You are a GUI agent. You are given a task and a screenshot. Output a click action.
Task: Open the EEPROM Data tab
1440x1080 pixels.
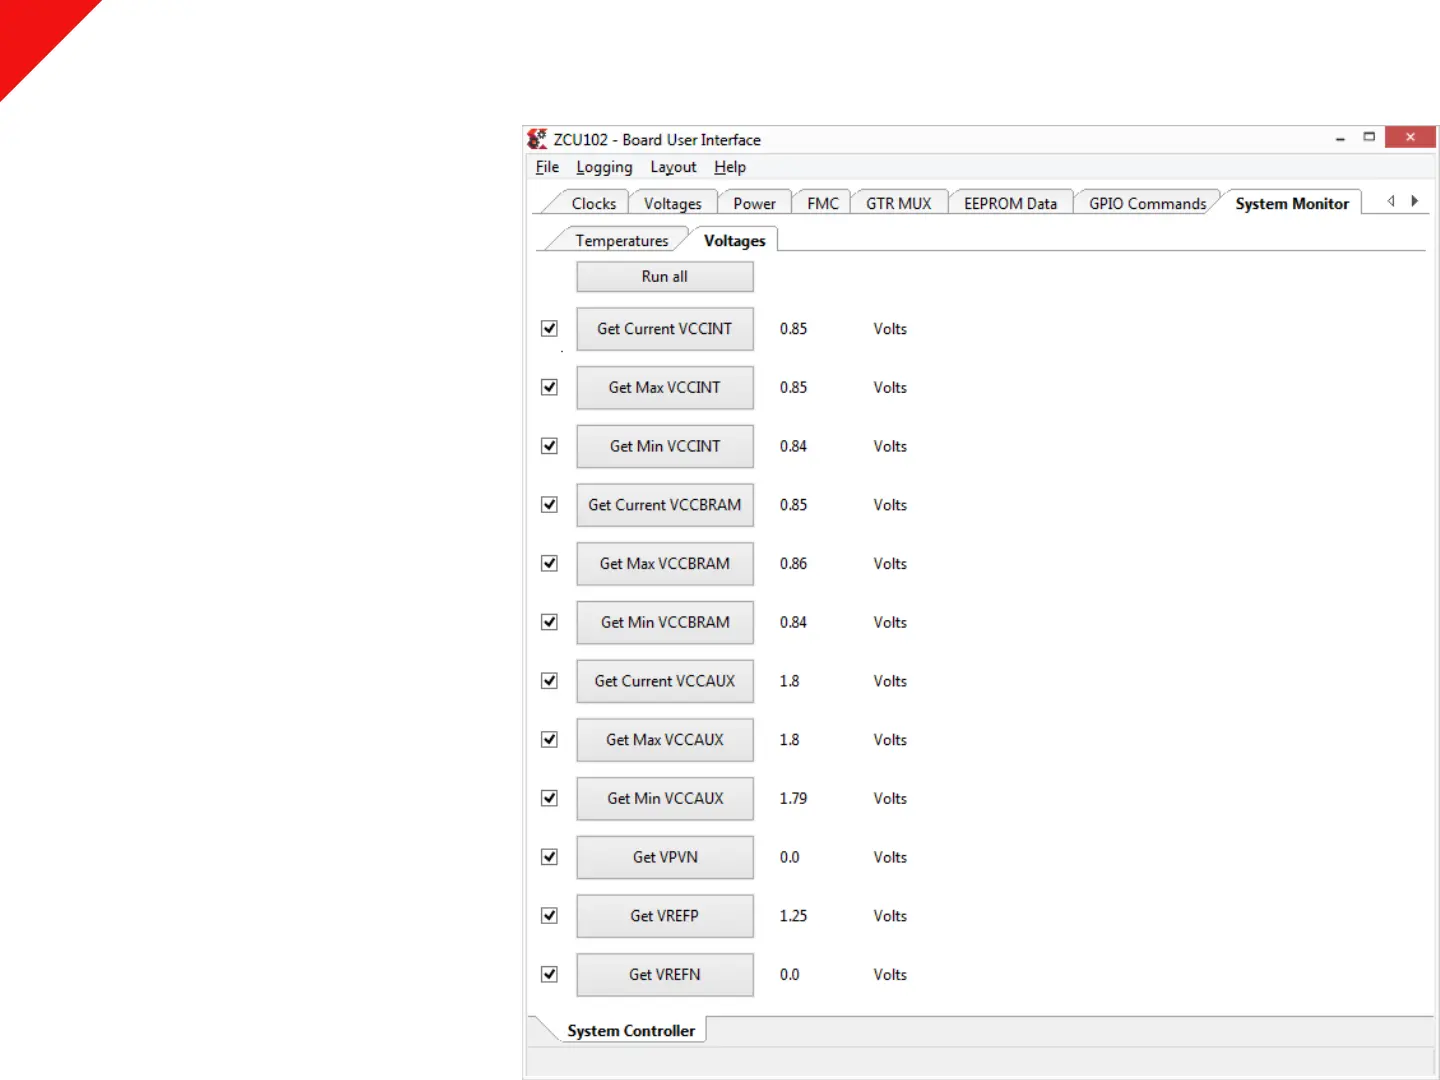pyautogui.click(x=1010, y=203)
